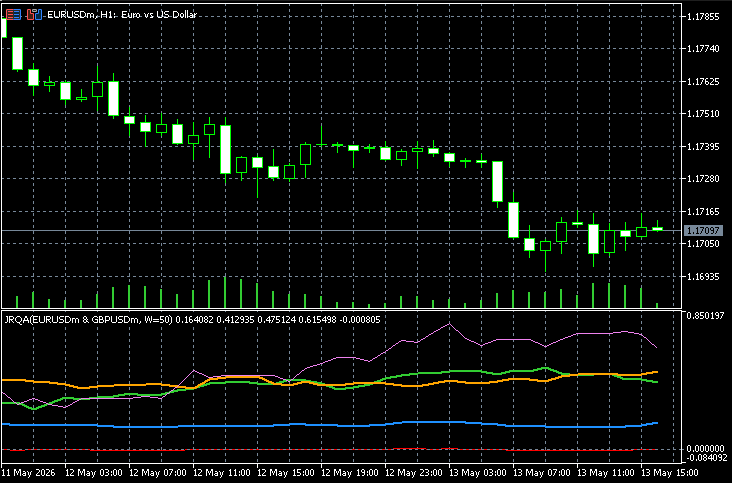The width and height of the screenshot is (732, 483).
Task: Click the 13 May 03:00 time label
Action: tap(477, 473)
